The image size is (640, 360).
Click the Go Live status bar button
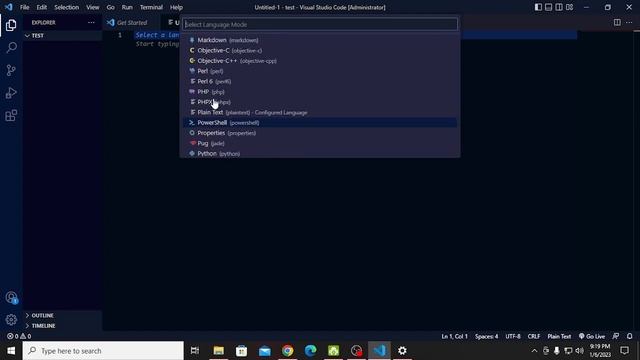592,336
